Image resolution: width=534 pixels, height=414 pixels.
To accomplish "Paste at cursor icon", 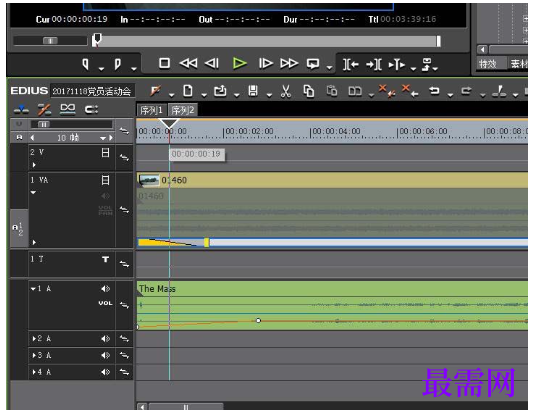I will (332, 91).
